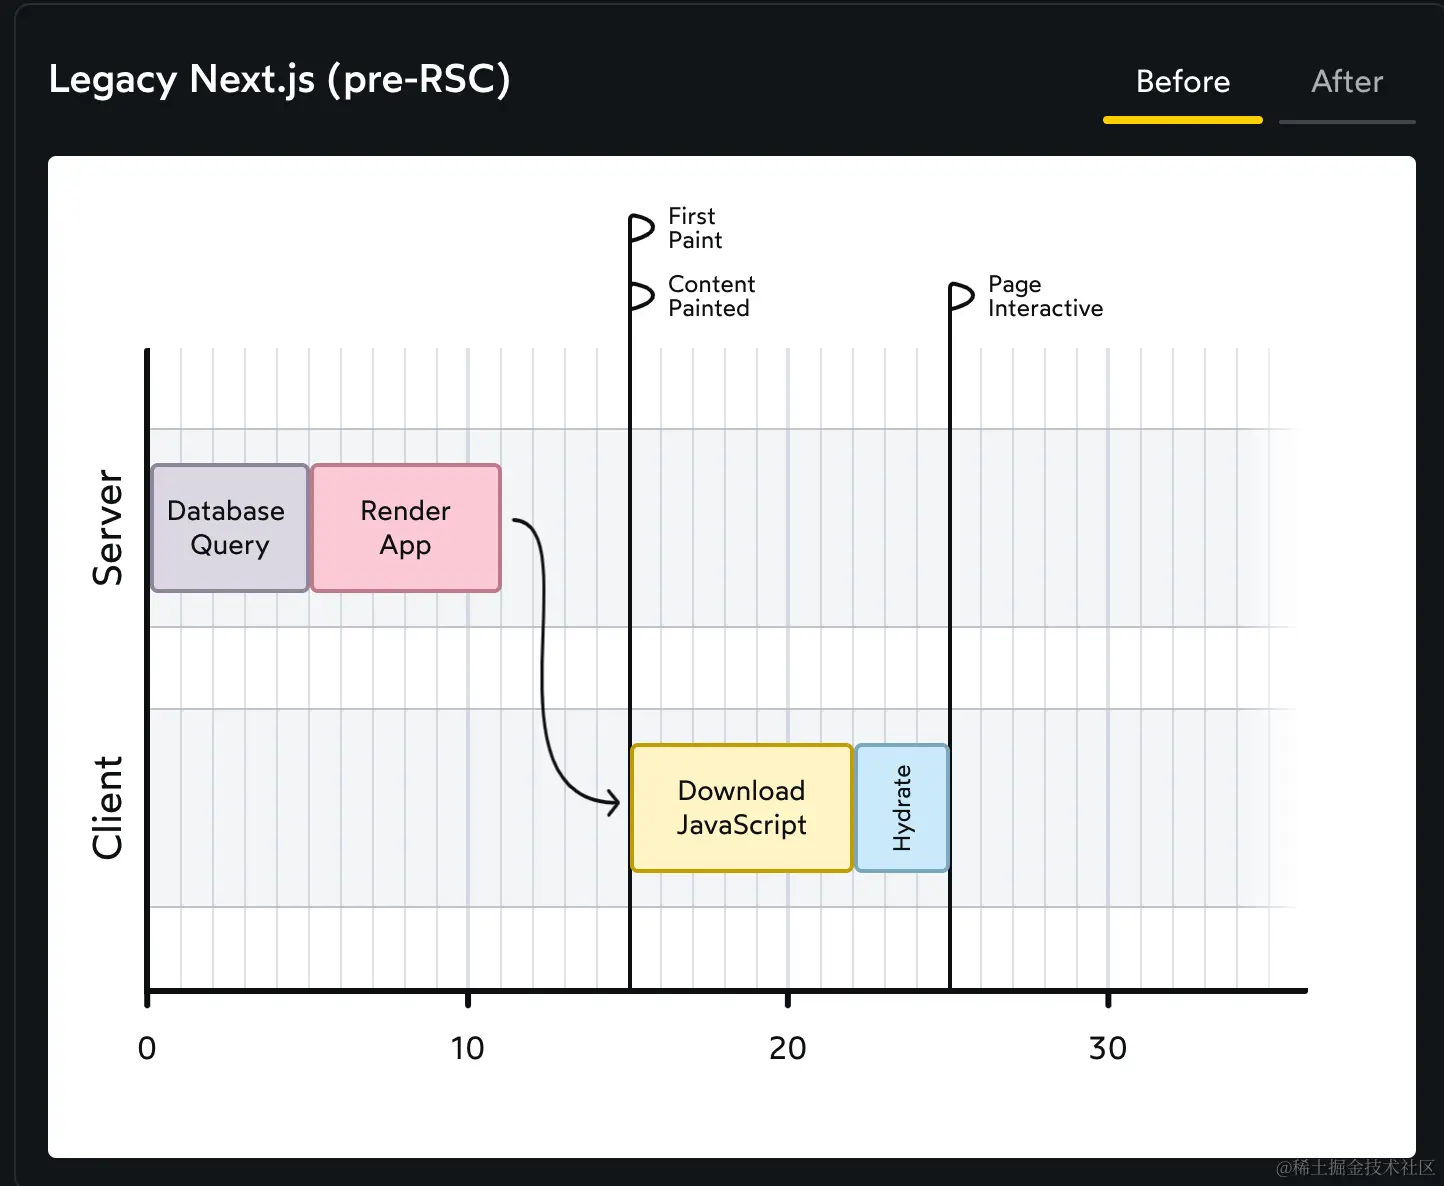Select the Hydrate block

(902, 808)
